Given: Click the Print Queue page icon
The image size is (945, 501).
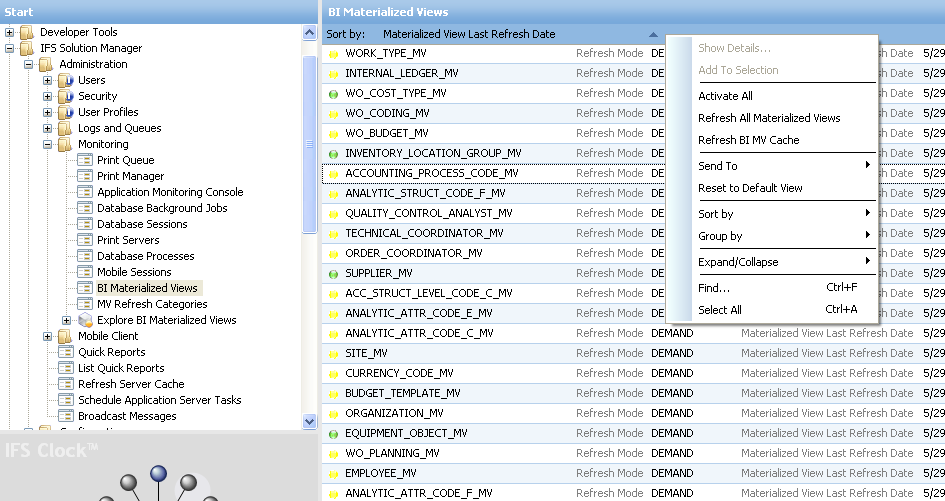Looking at the screenshot, I should pos(85,160).
